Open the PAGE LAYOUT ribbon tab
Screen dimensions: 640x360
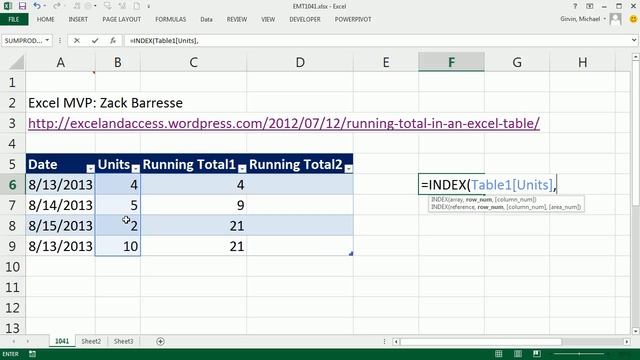coord(122,19)
